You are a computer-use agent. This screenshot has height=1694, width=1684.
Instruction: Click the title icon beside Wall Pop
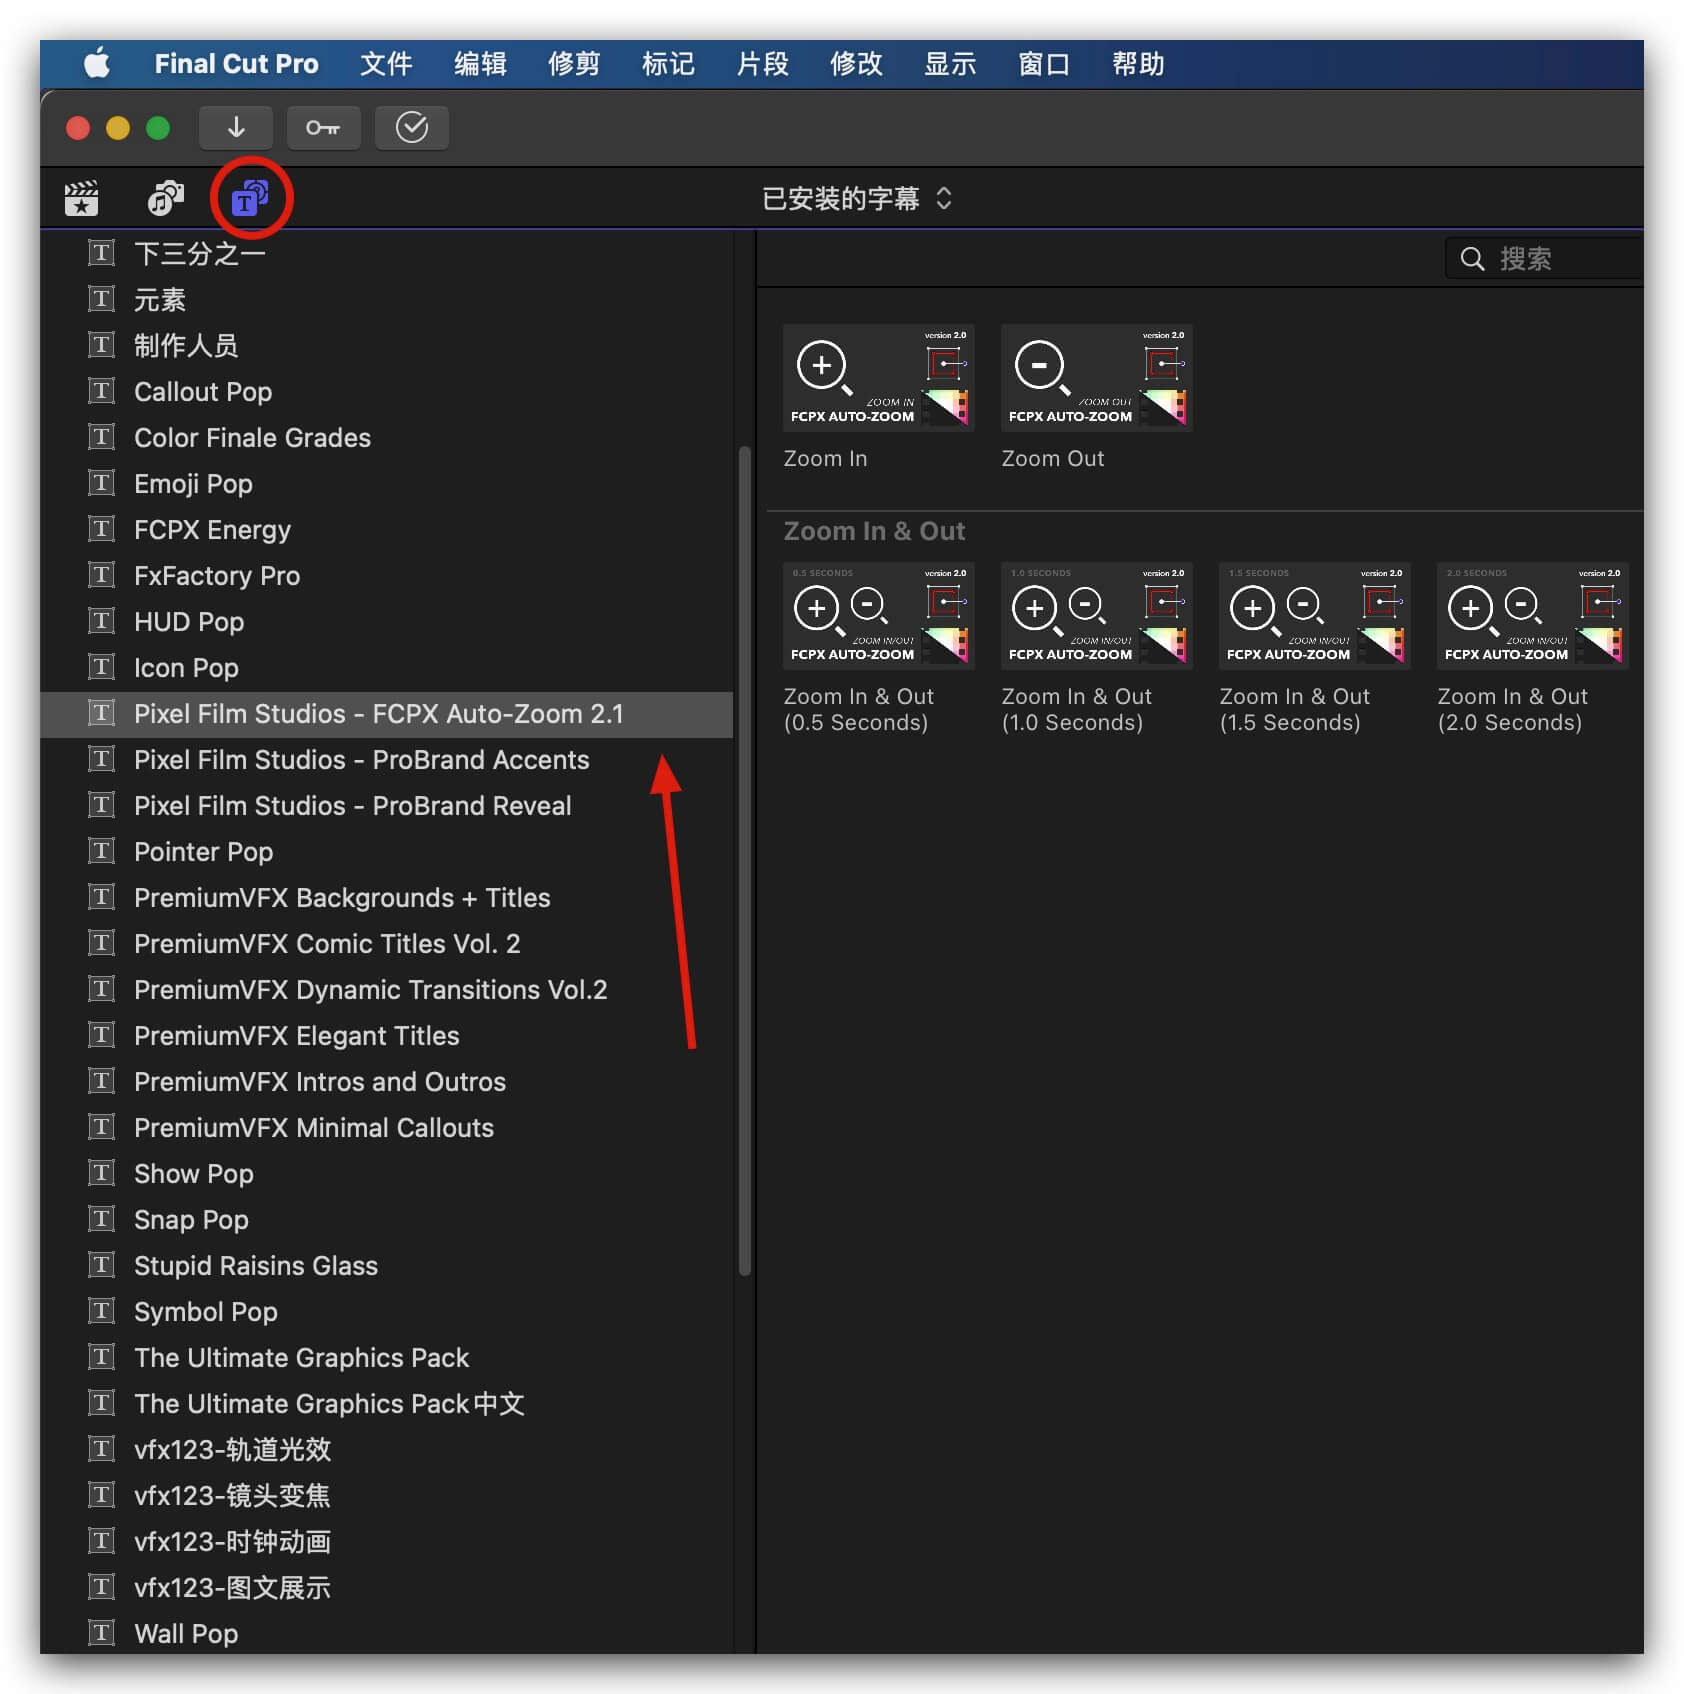[x=101, y=1633]
